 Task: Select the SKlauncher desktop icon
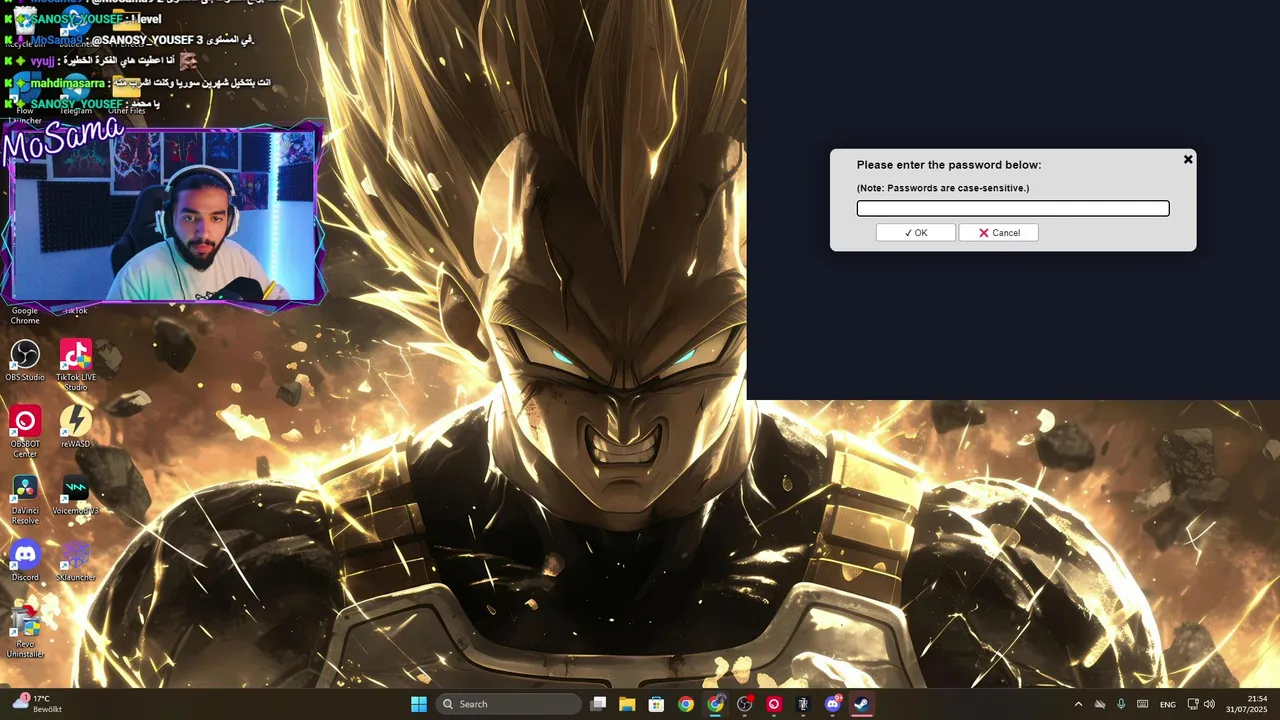(76, 561)
